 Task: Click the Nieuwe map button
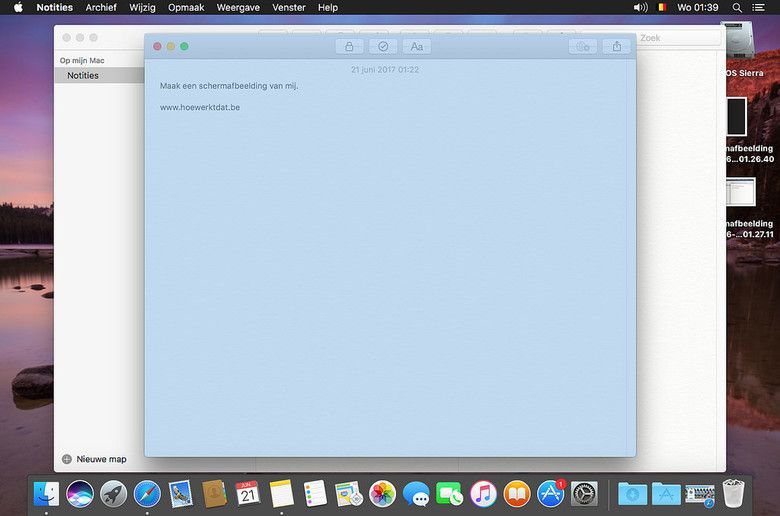click(x=94, y=459)
